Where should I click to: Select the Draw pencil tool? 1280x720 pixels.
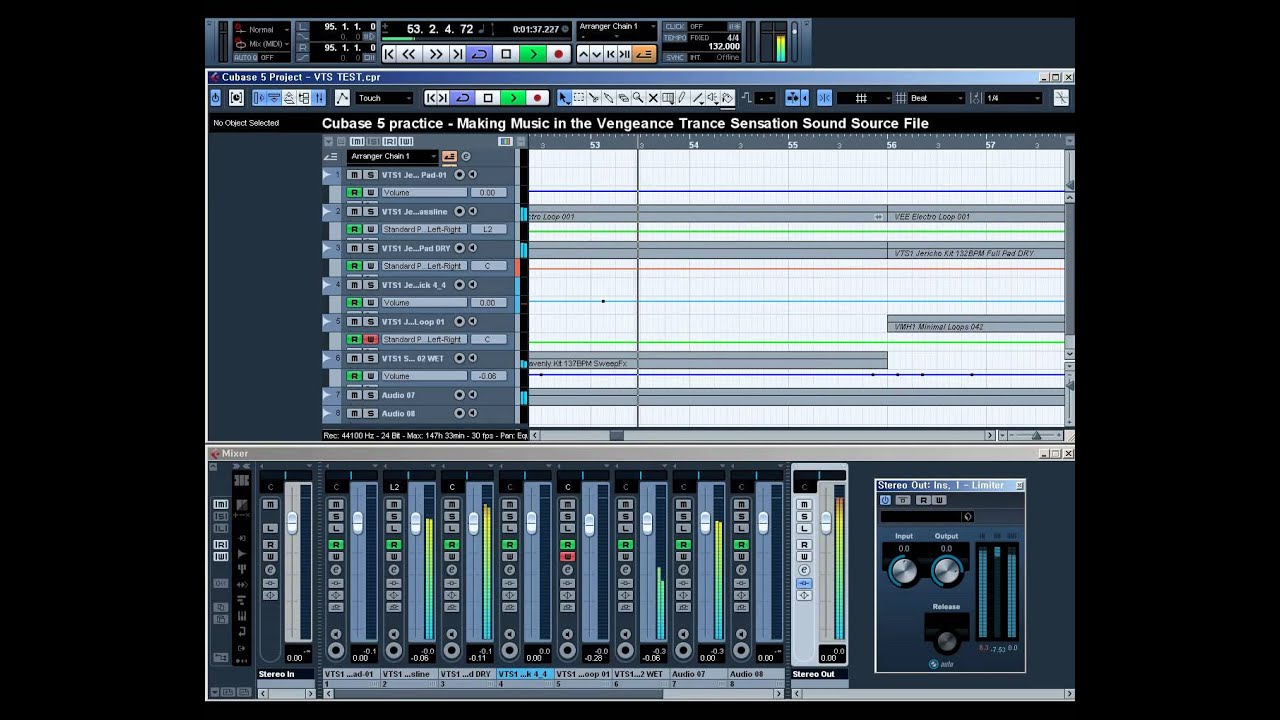click(682, 98)
